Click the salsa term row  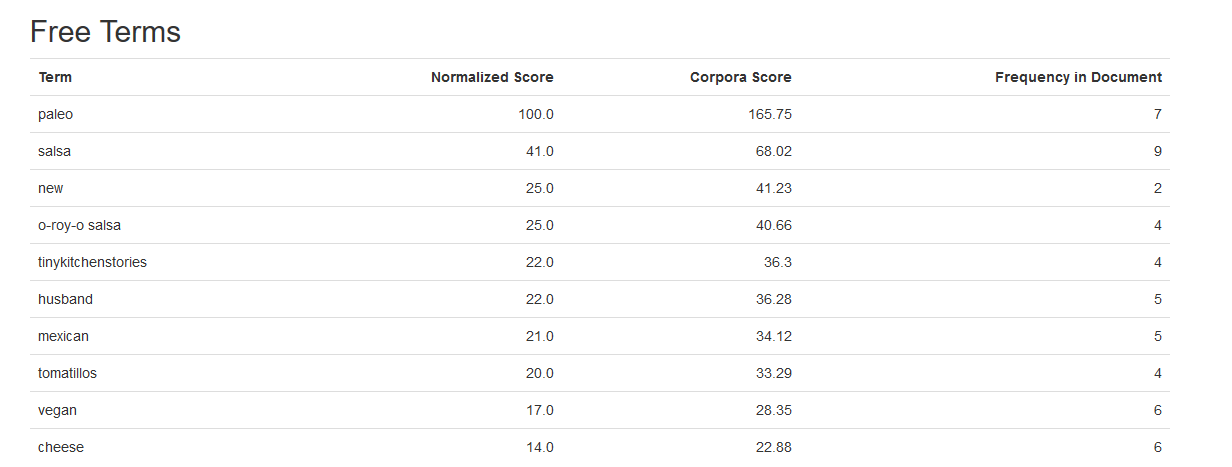tap(54, 151)
